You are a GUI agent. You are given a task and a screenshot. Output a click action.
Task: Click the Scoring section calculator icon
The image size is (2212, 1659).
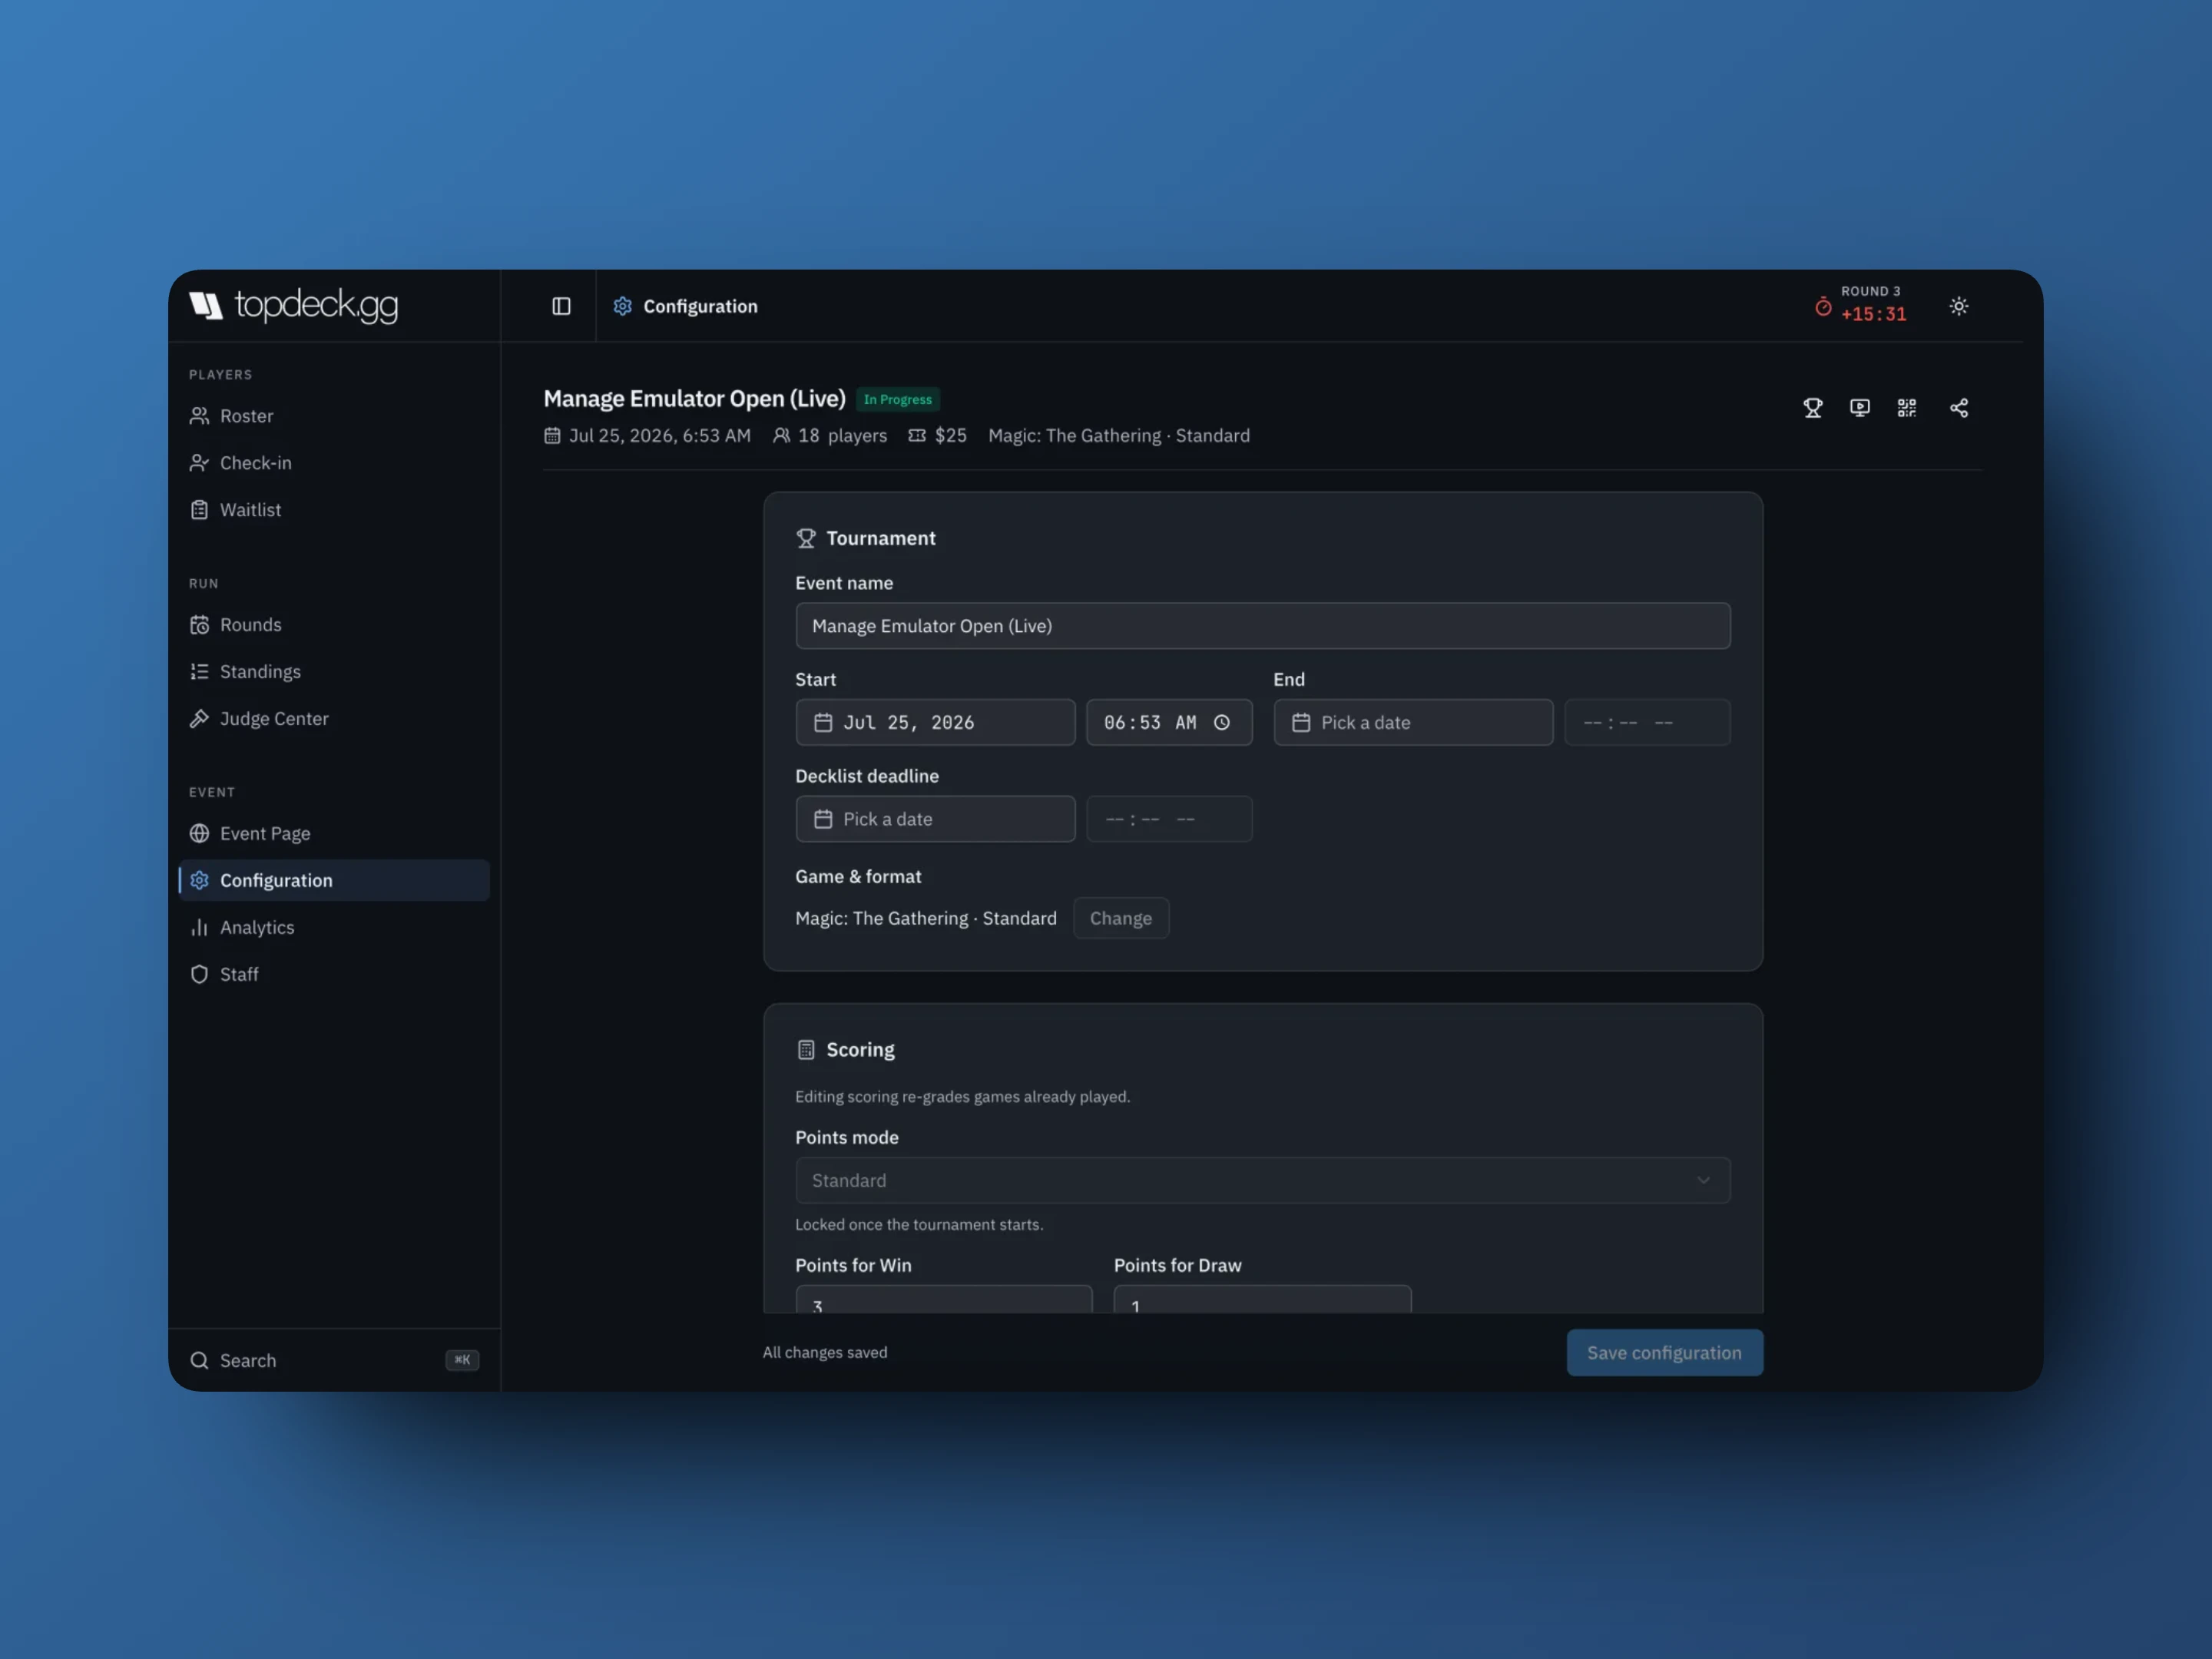point(805,1050)
